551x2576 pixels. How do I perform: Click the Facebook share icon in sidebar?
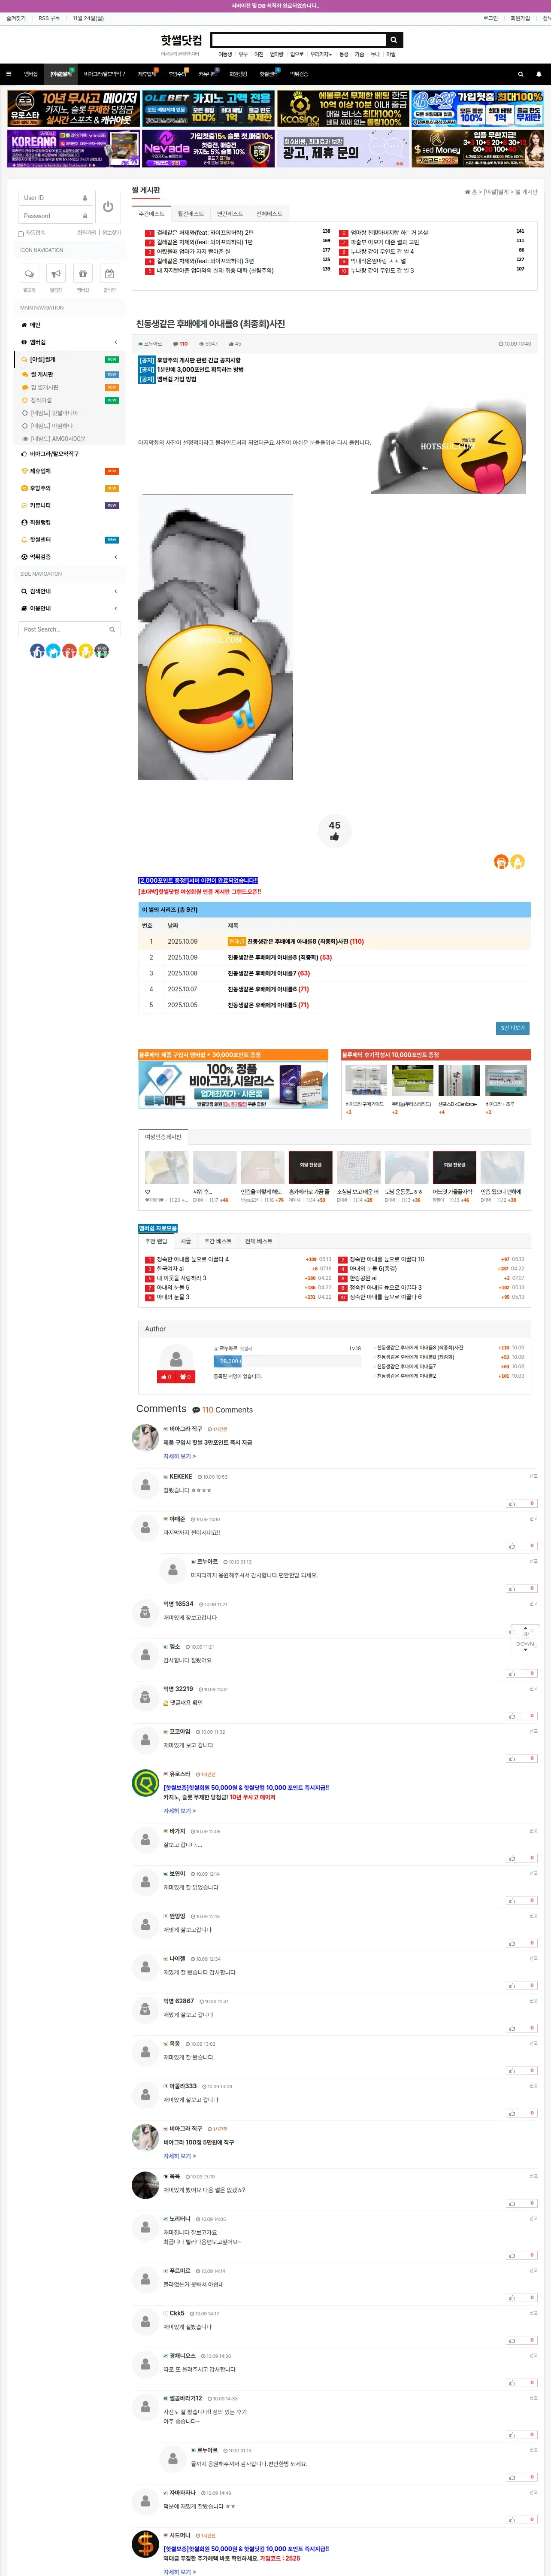(x=37, y=651)
